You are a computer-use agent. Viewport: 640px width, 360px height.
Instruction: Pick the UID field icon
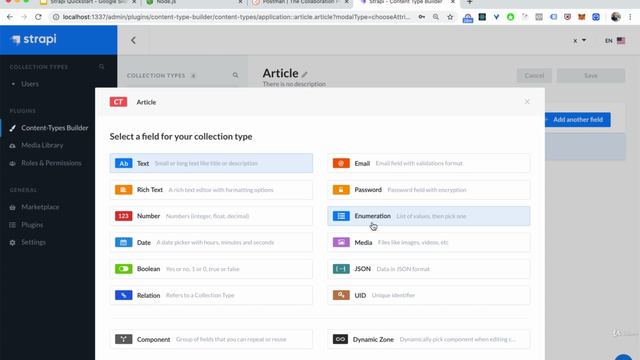pyautogui.click(x=341, y=295)
